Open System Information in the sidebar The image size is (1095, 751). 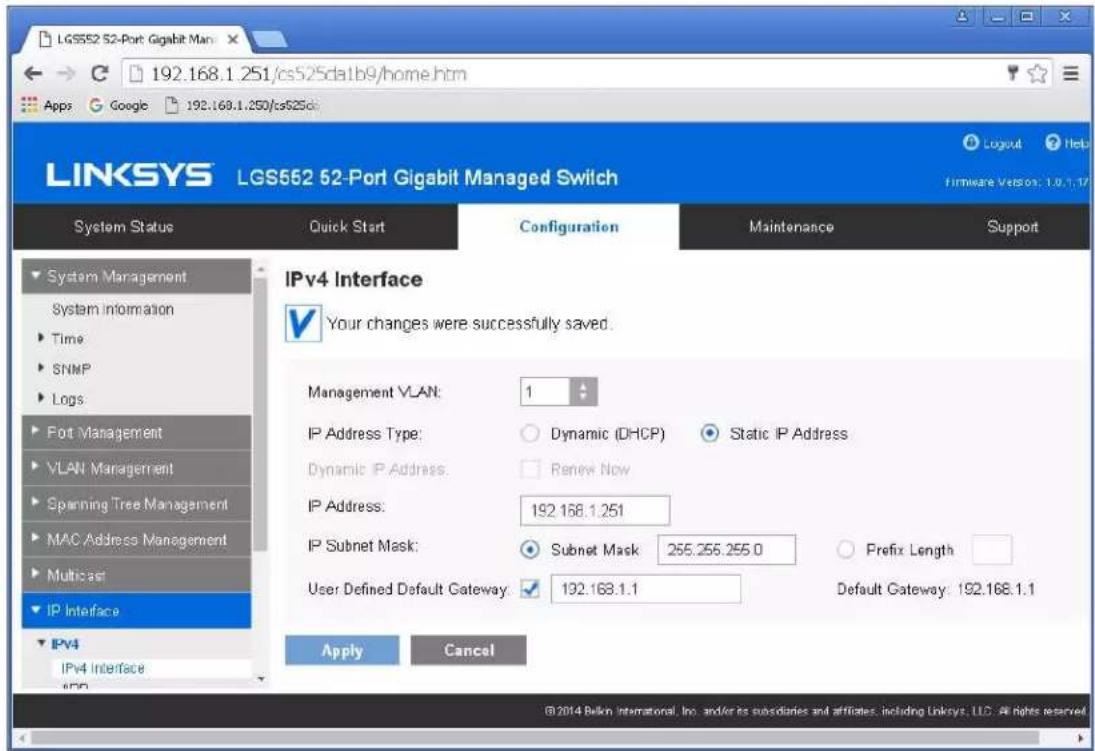click(x=112, y=309)
